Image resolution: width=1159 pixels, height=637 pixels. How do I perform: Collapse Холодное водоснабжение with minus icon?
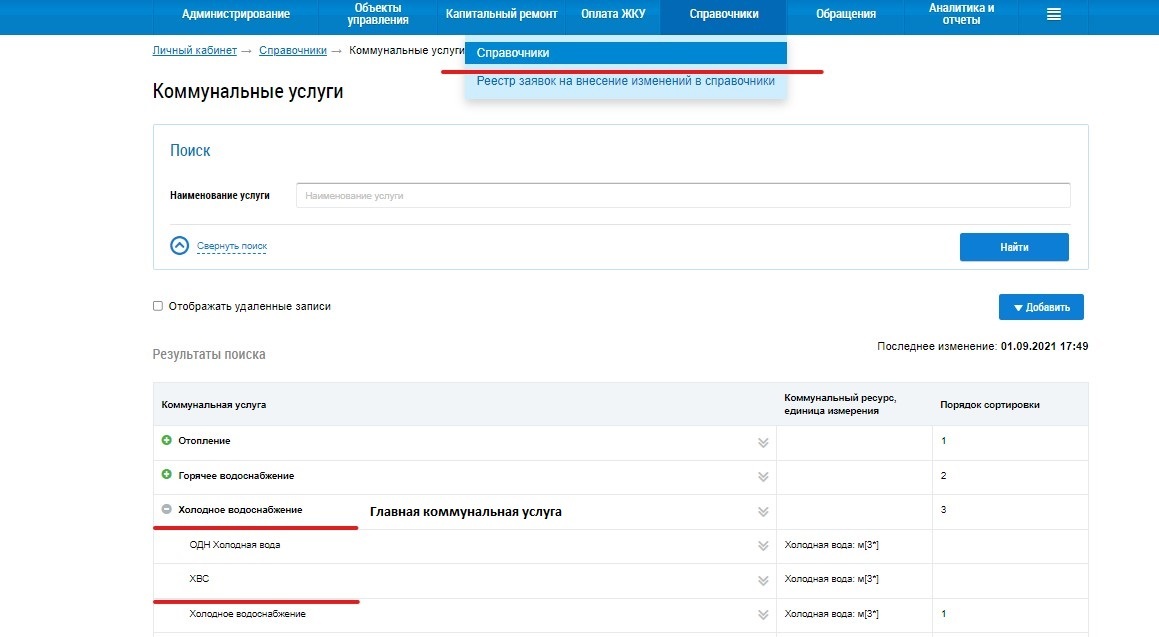click(167, 510)
